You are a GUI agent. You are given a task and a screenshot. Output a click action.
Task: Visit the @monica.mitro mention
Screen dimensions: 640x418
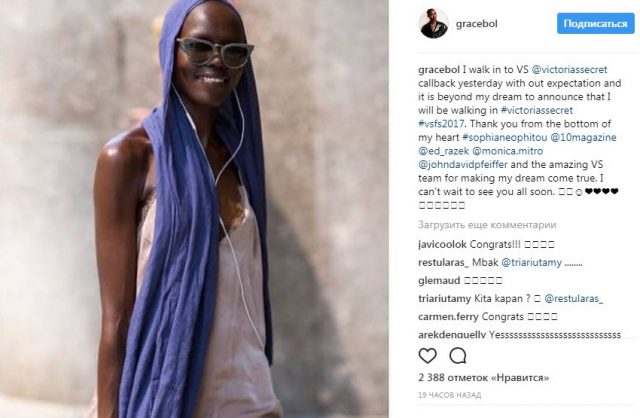(x=507, y=151)
